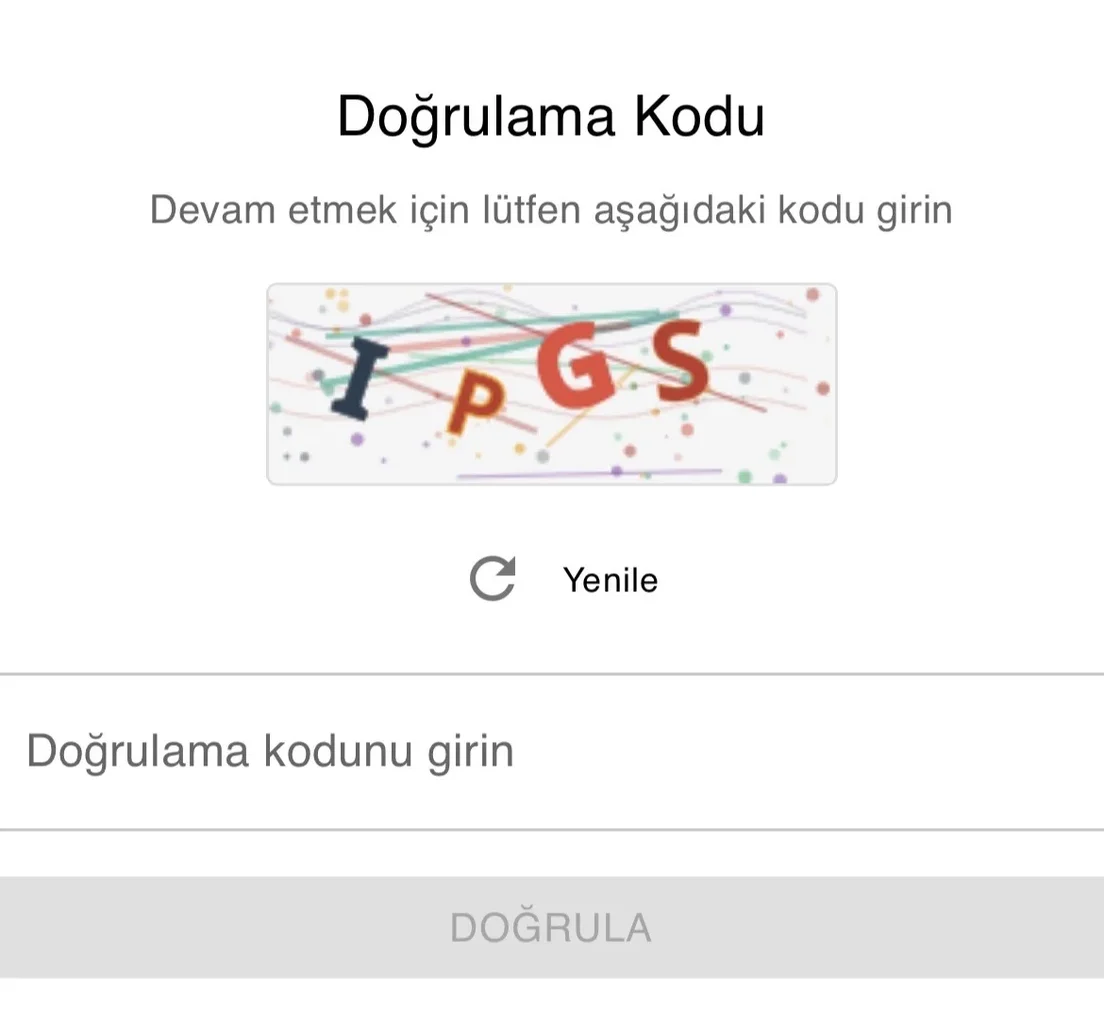Focus the Doğrulama kodunu girin input field

pos(552,751)
